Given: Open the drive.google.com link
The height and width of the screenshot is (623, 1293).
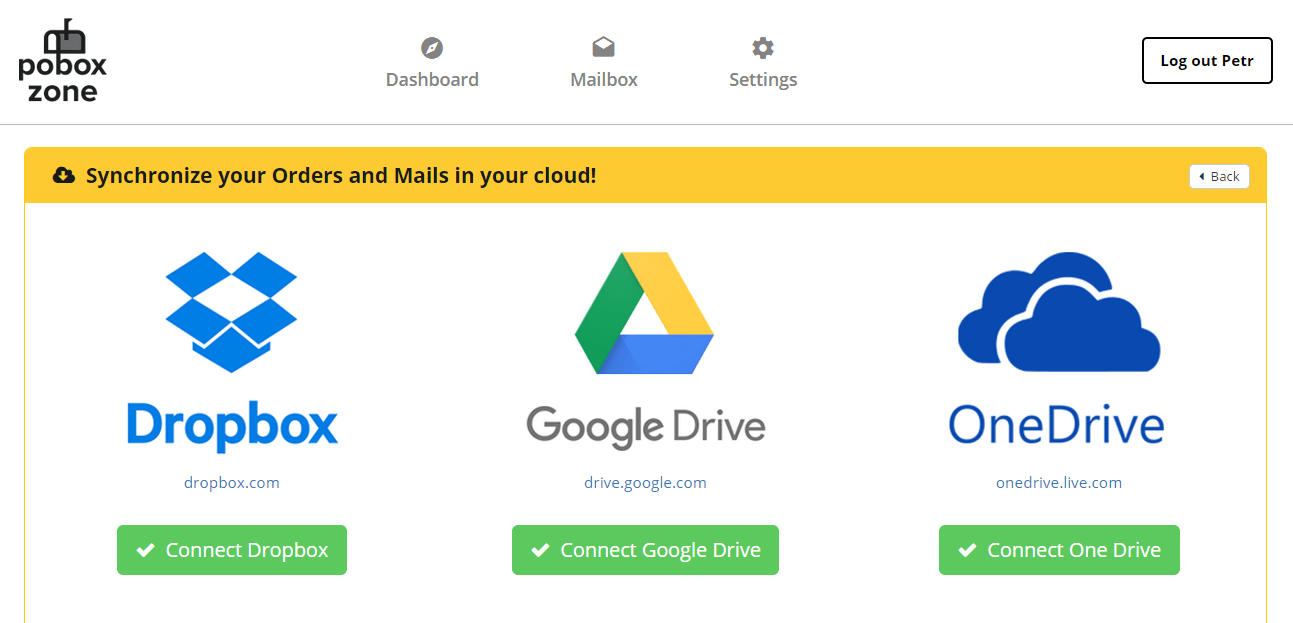Looking at the screenshot, I should coord(645,482).
